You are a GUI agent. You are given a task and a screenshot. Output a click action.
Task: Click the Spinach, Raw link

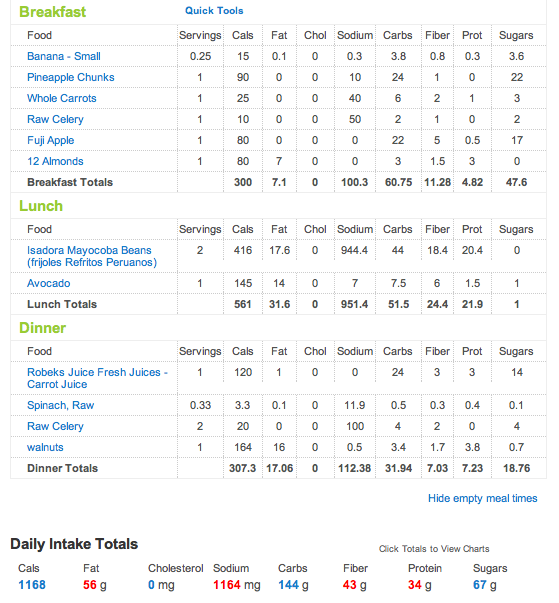[x=60, y=405]
